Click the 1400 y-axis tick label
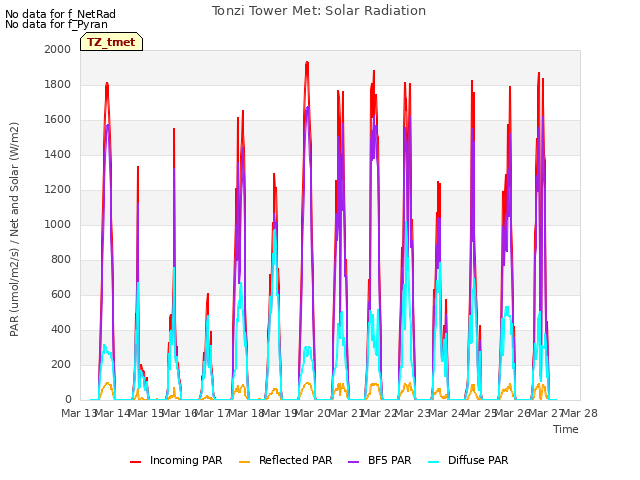This screenshot has width=640, height=480. pyautogui.click(x=58, y=155)
